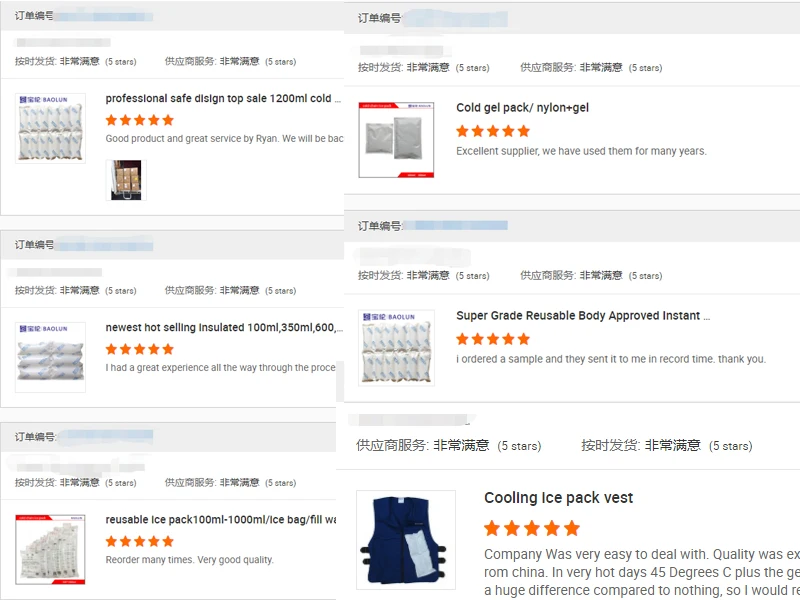Open the newest hot selling insulated thumbnail
The image size is (800, 600).
[51, 357]
